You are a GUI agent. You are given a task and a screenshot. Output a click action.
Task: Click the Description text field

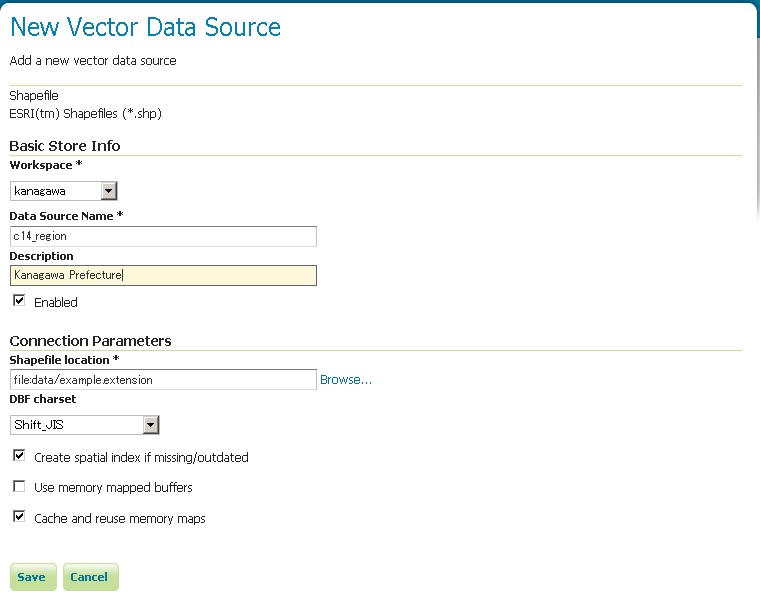(163, 276)
